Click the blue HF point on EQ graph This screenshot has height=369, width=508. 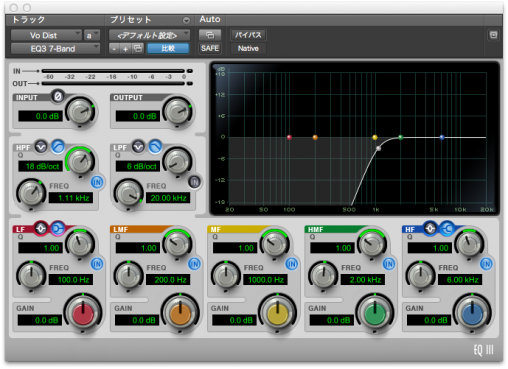442,137
